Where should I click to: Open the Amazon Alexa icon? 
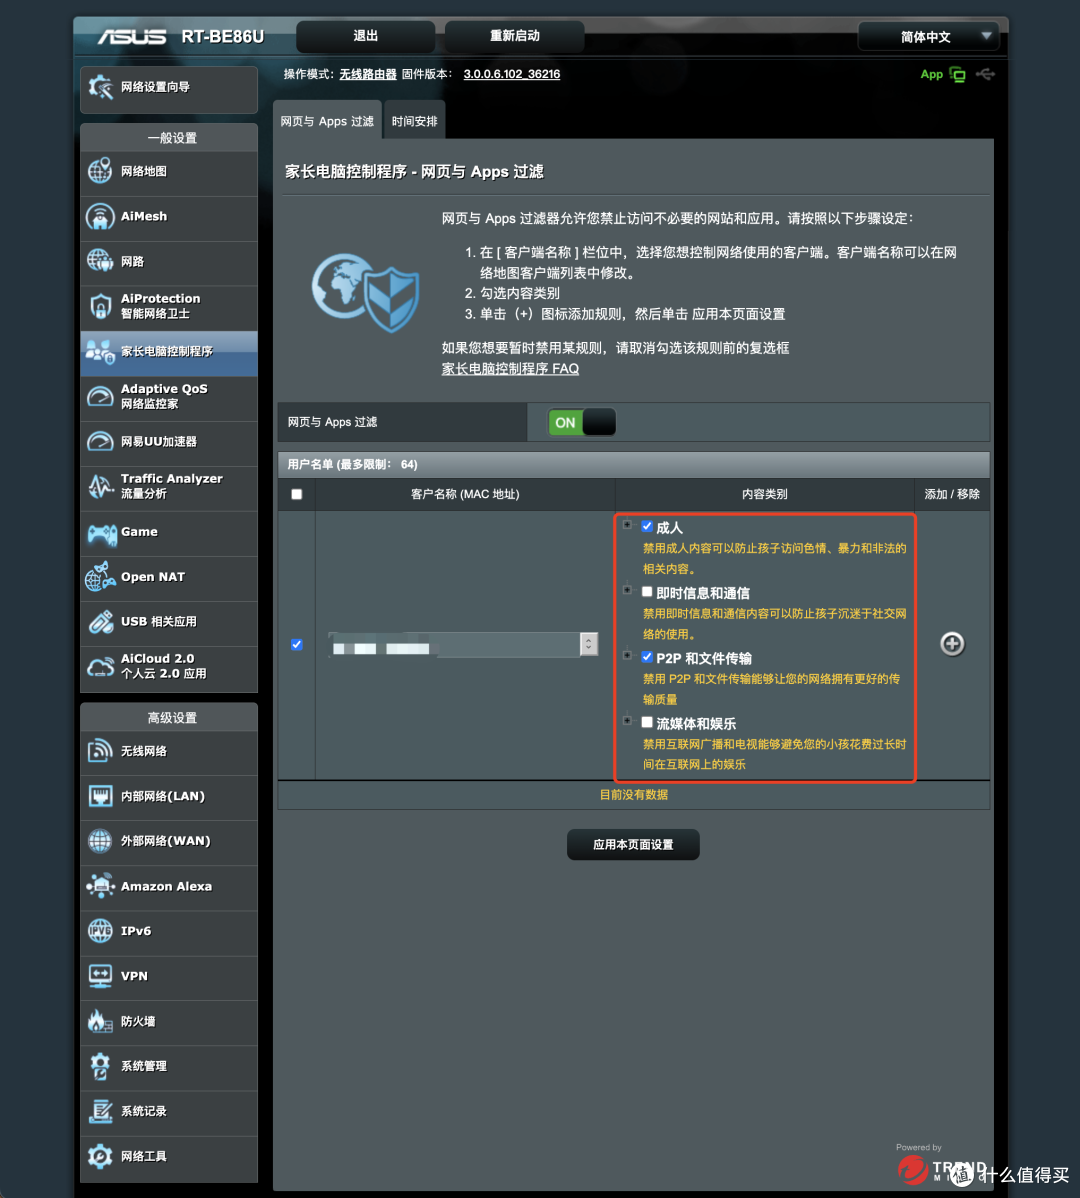[100, 886]
